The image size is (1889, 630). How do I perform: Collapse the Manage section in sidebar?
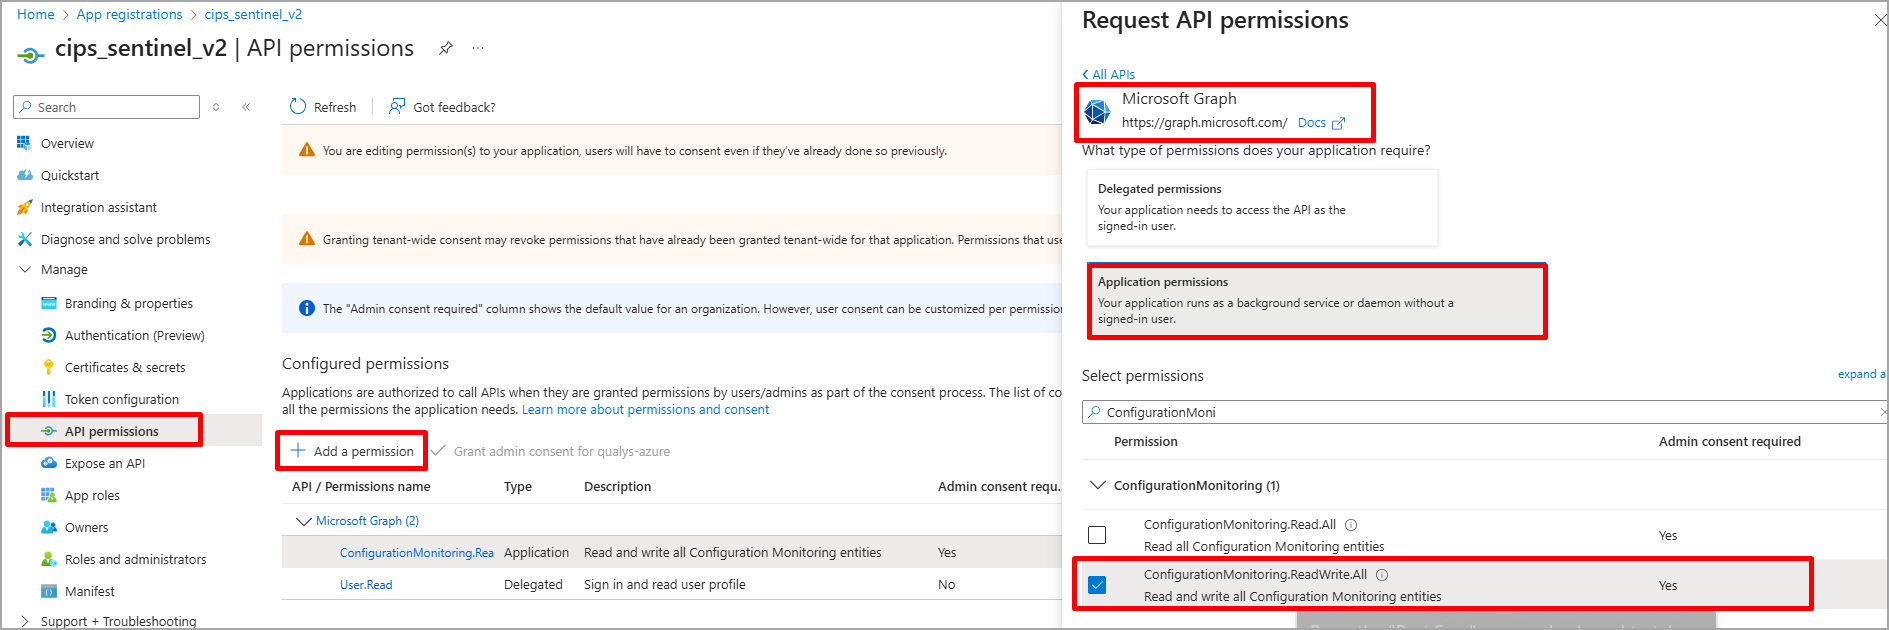point(26,270)
